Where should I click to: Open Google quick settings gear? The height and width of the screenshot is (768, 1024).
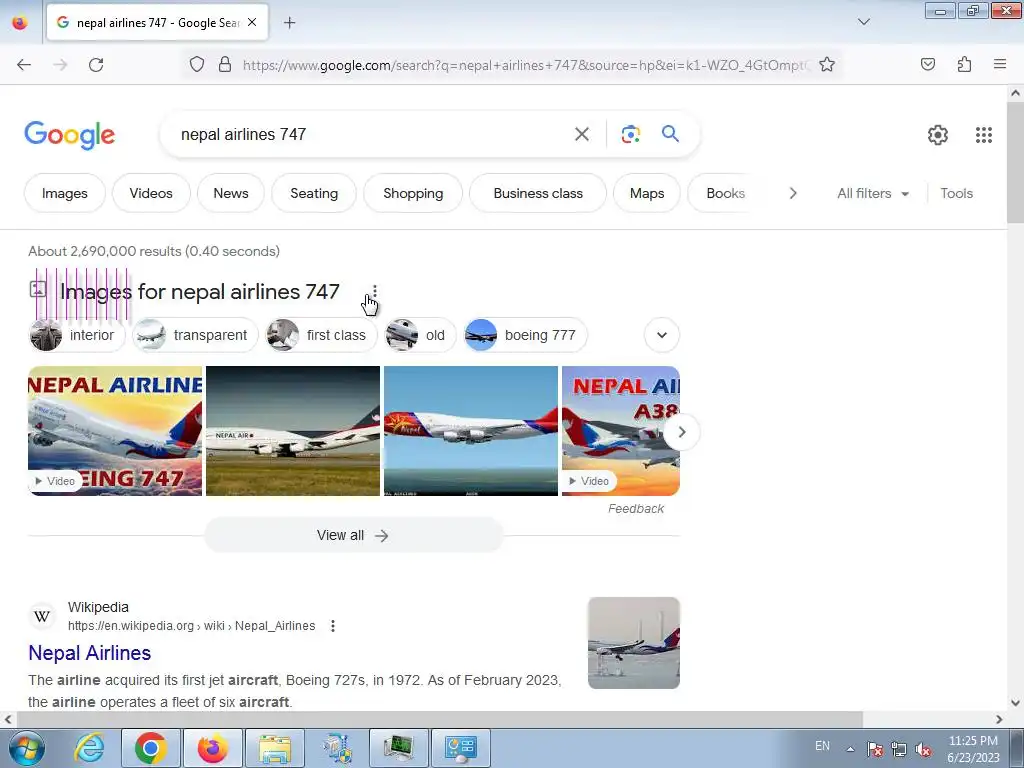pos(938,135)
